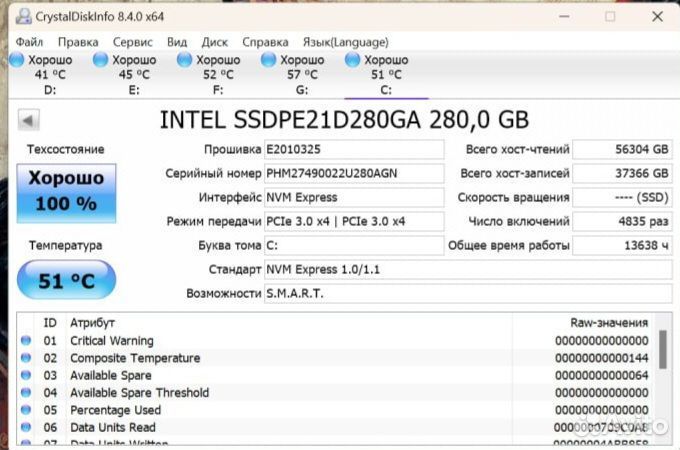Select the Available Spare attribute name
Image resolution: width=680 pixels, height=450 pixels.
click(x=111, y=375)
